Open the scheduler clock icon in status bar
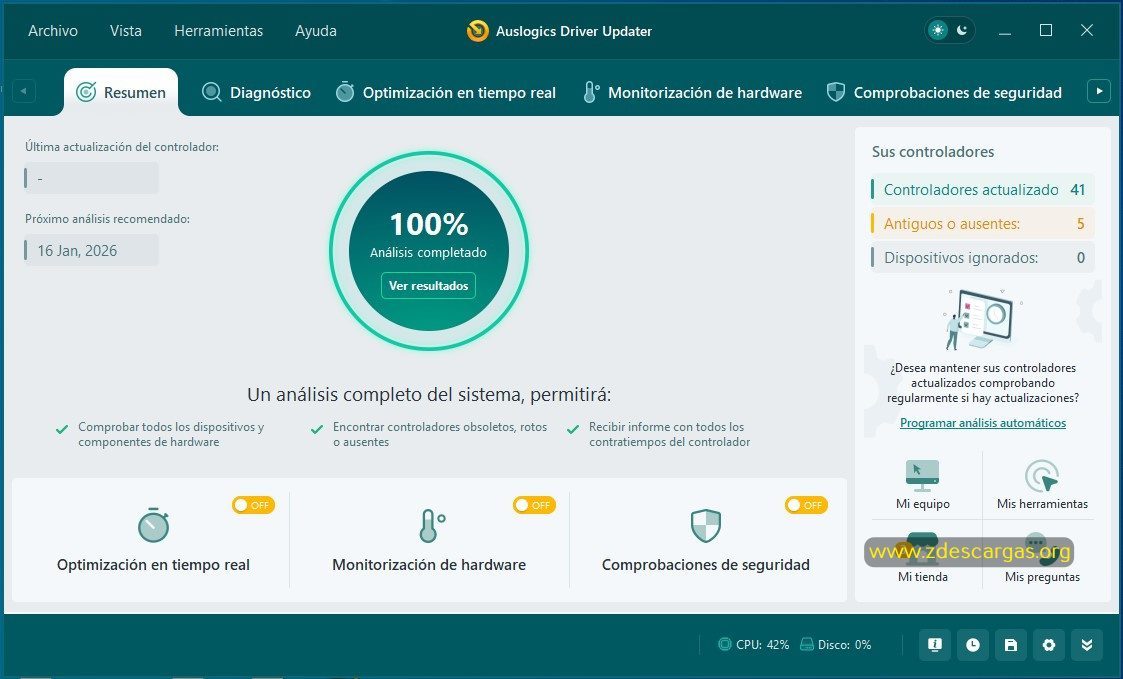Screen dimensions: 1123x679 coord(973,645)
